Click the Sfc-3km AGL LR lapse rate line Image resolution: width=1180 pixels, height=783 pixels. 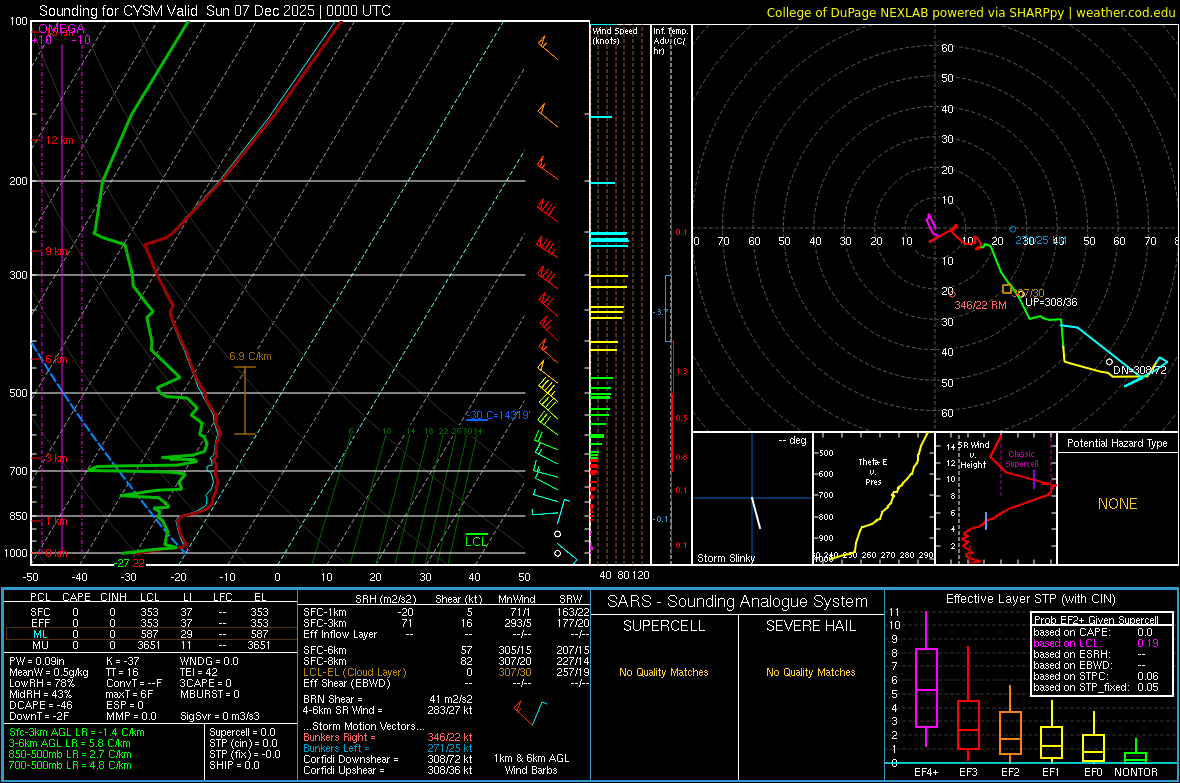[x=77, y=733]
